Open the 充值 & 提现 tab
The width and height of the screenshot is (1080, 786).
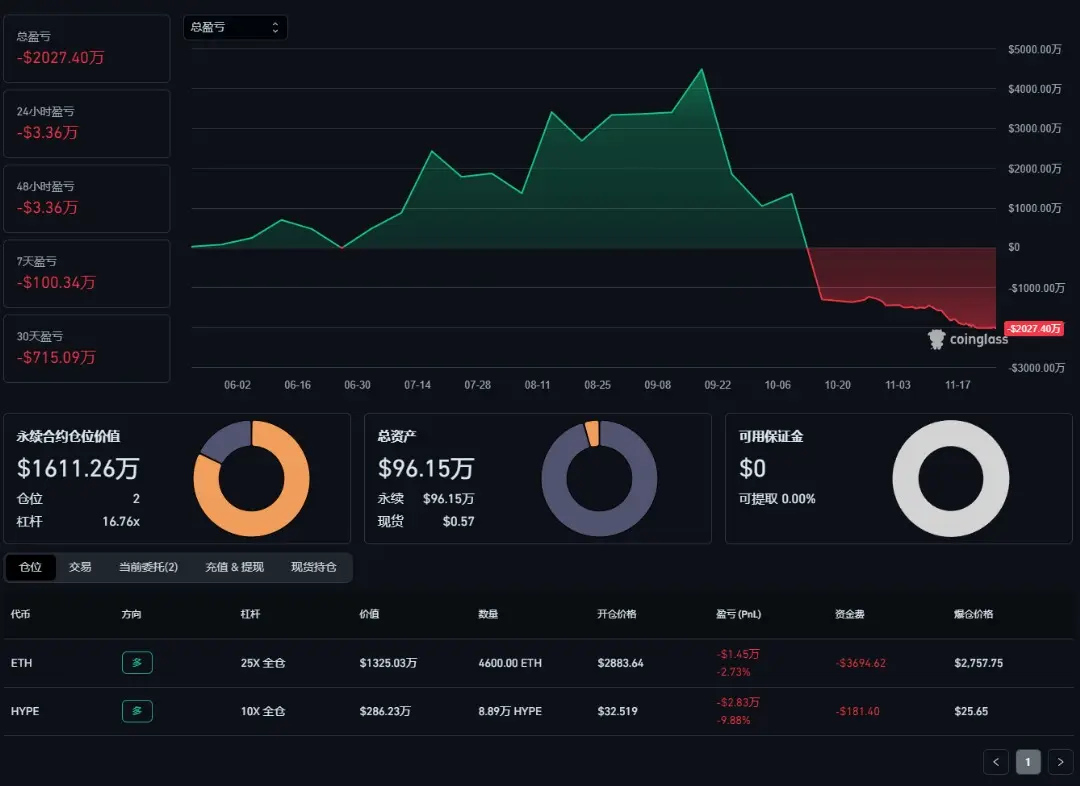234,567
